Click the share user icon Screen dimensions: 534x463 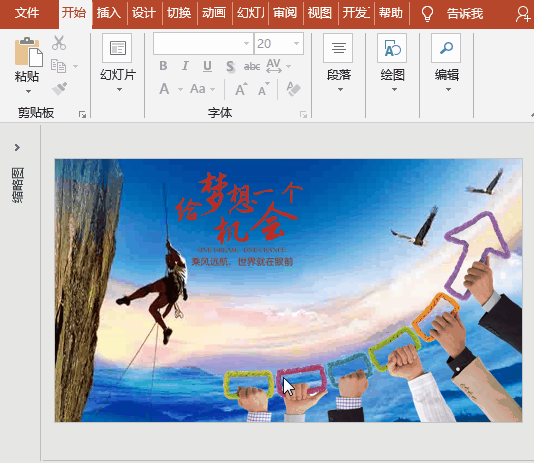tap(523, 14)
